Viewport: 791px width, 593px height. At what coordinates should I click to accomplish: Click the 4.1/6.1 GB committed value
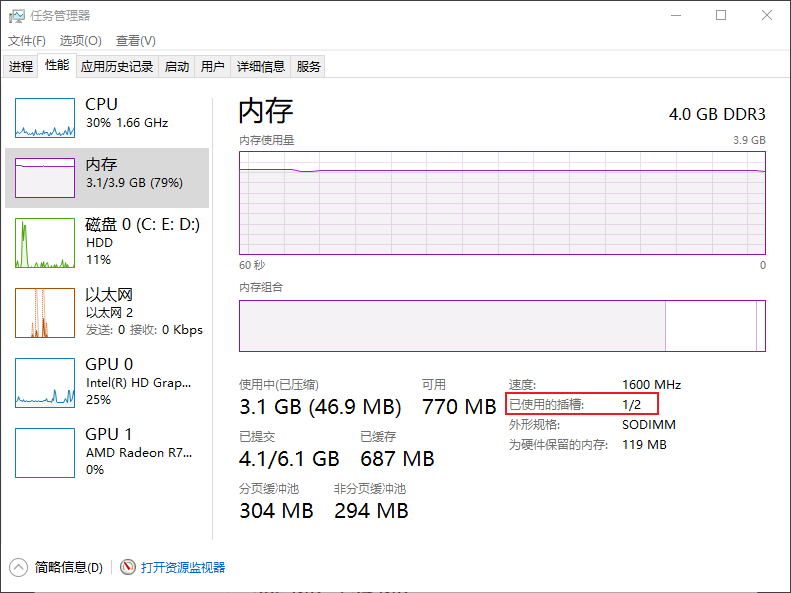(289, 458)
